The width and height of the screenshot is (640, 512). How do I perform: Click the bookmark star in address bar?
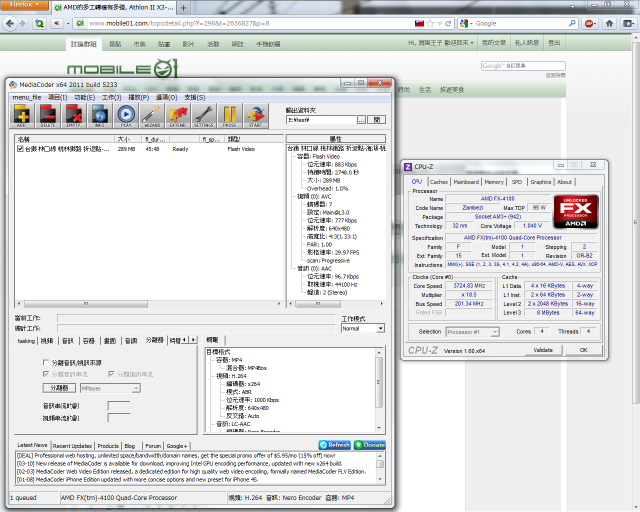[430, 24]
